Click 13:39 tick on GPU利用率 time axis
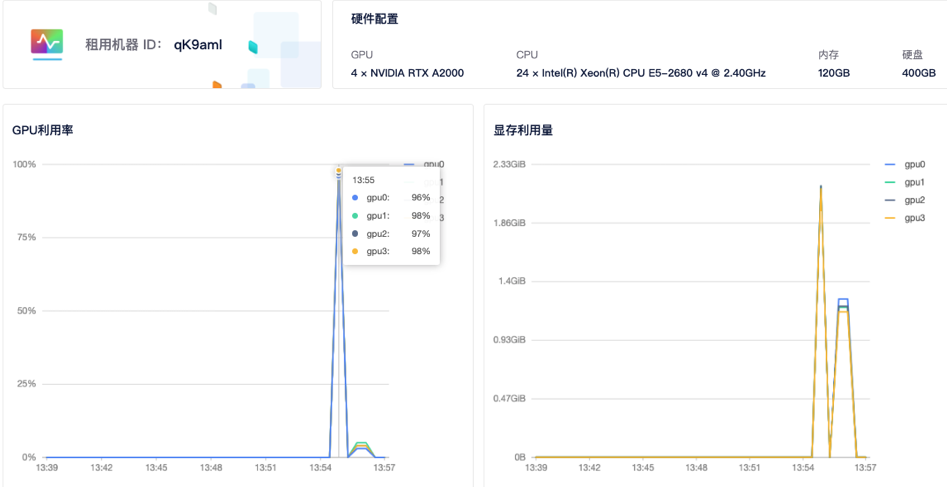Viewport: 947px width, 487px height. coord(47,468)
